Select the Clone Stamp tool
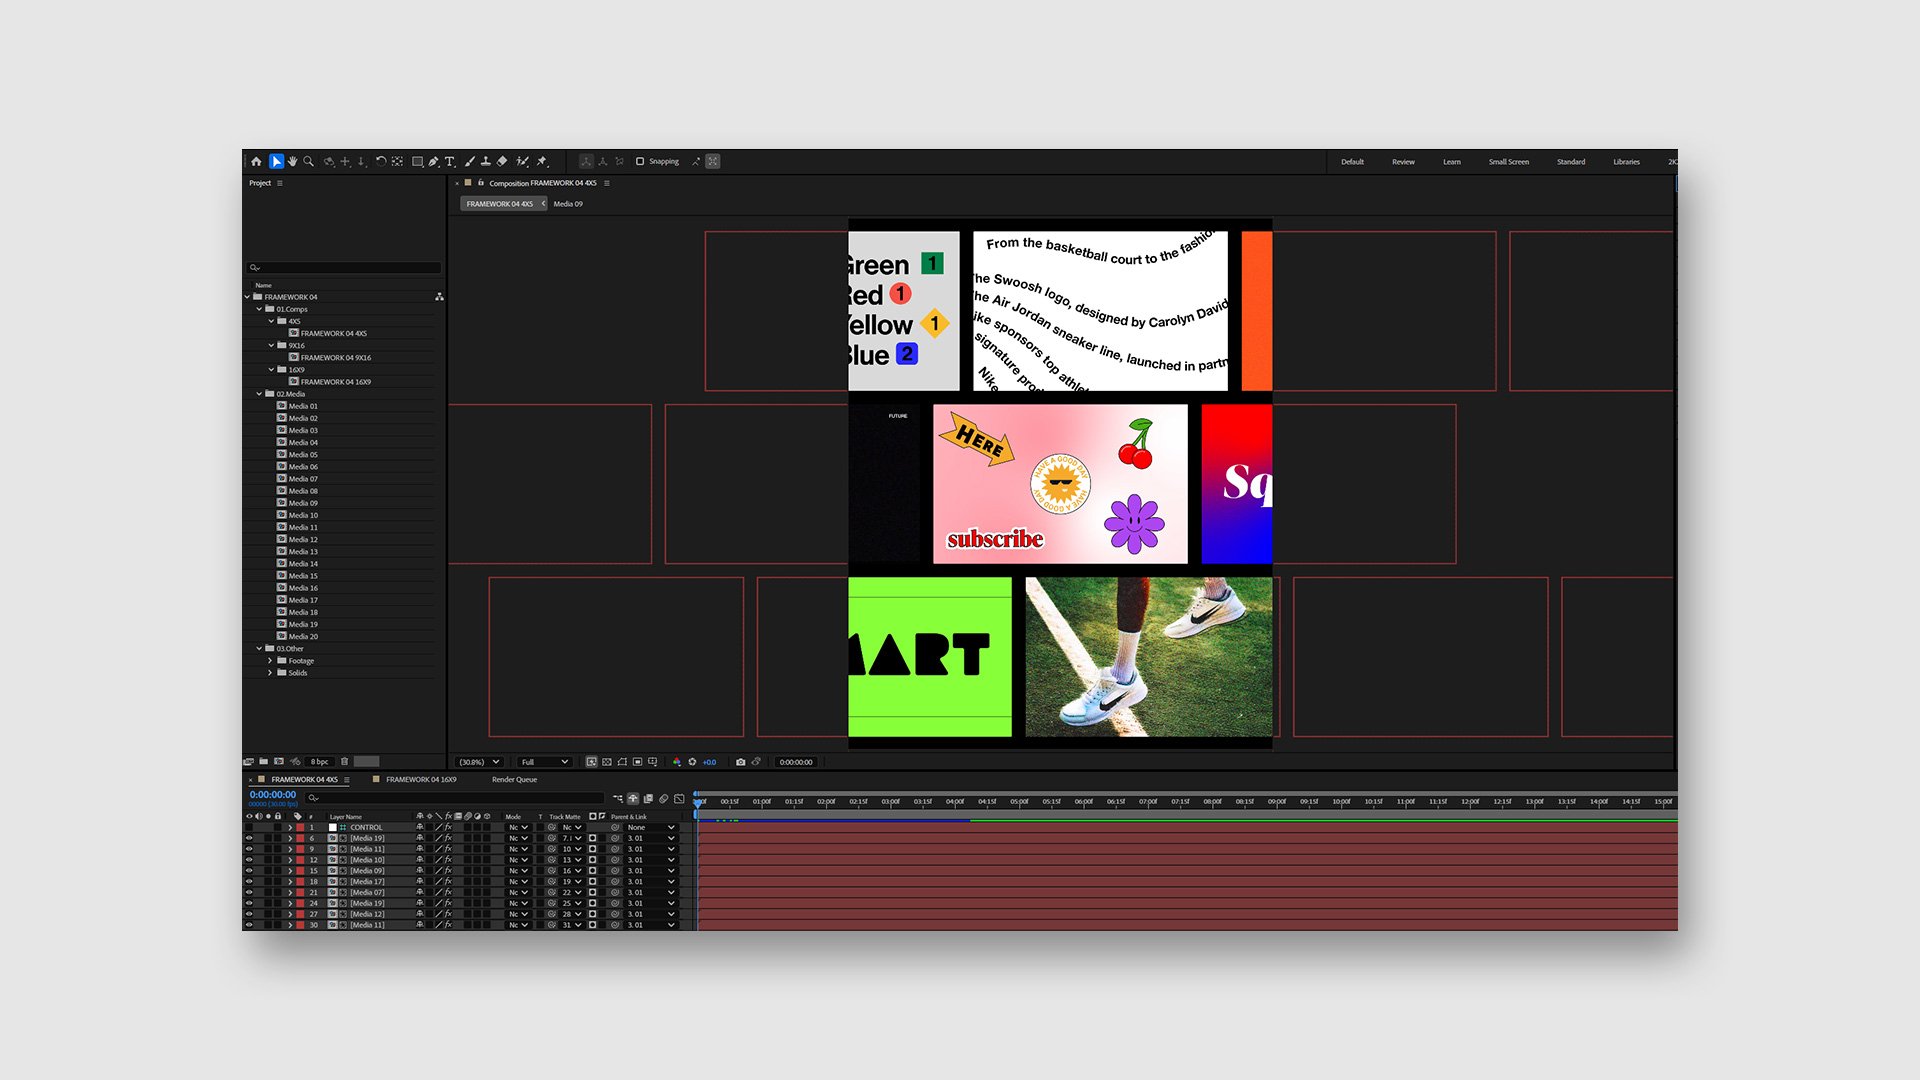This screenshot has width=1920, height=1080. click(485, 161)
